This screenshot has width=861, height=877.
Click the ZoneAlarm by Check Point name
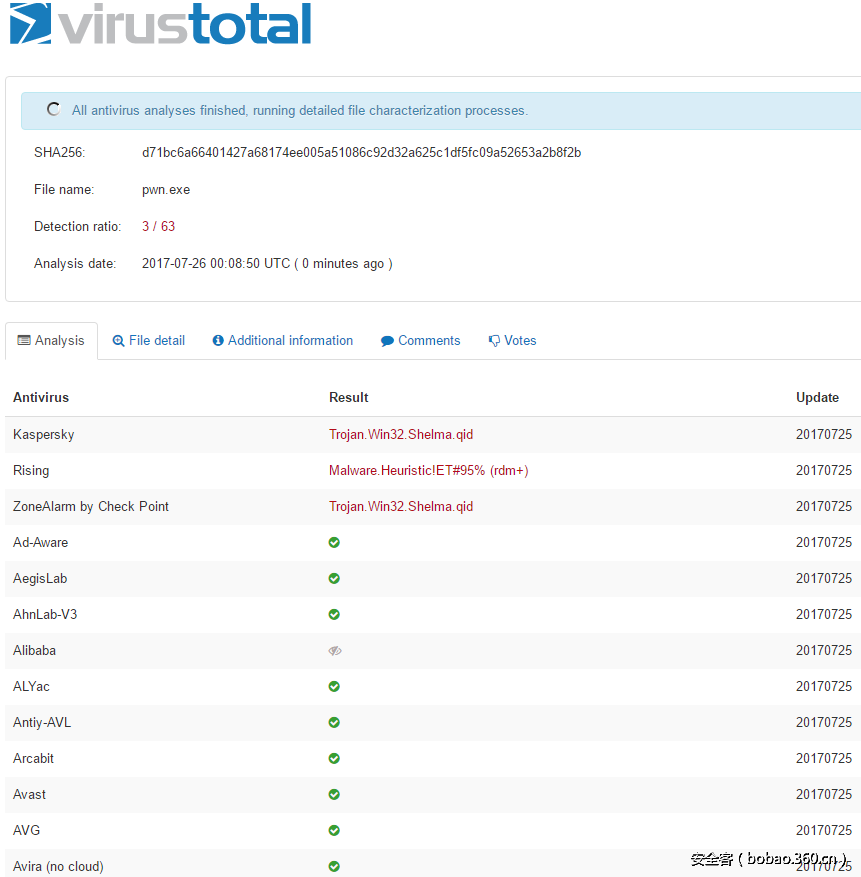pos(91,507)
